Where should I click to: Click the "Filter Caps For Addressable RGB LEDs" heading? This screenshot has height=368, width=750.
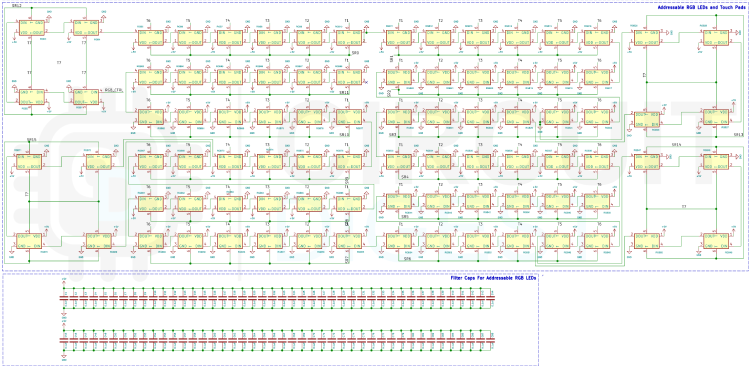[494, 278]
